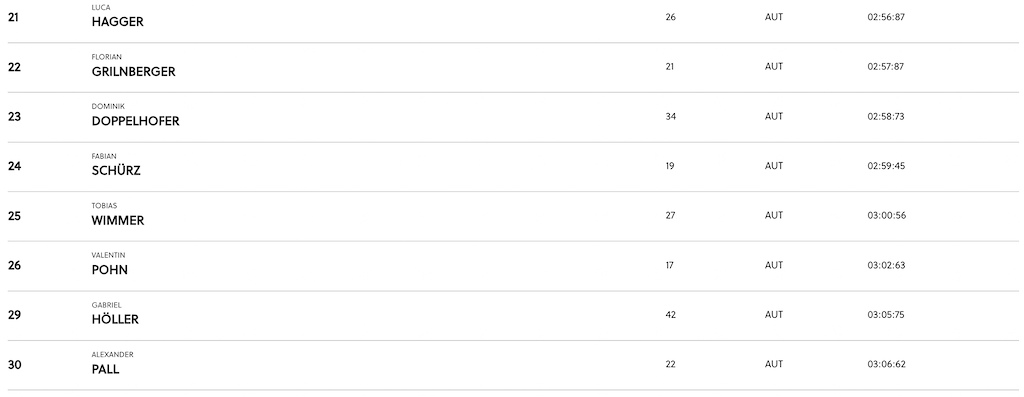Click bib number 17 for Pohn
The height and width of the screenshot is (397, 1024).
point(669,265)
